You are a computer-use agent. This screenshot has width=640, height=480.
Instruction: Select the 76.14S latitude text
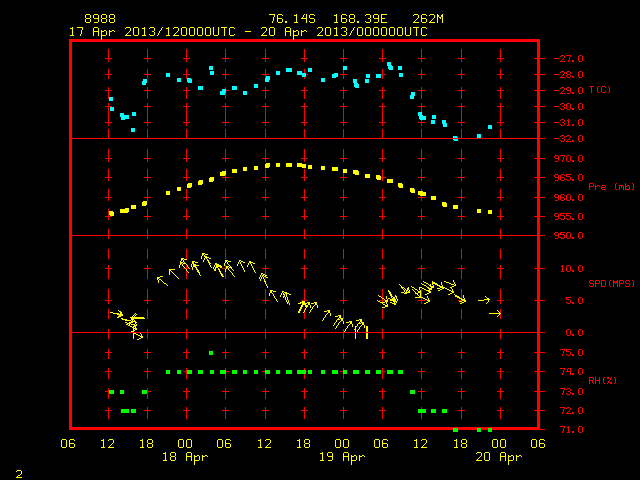[x=292, y=19]
